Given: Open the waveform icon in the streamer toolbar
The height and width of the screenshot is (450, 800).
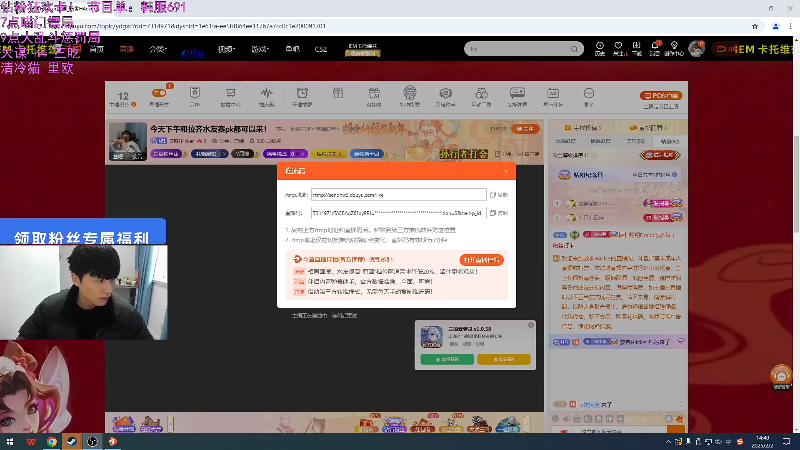Looking at the screenshot, I should (x=266, y=93).
